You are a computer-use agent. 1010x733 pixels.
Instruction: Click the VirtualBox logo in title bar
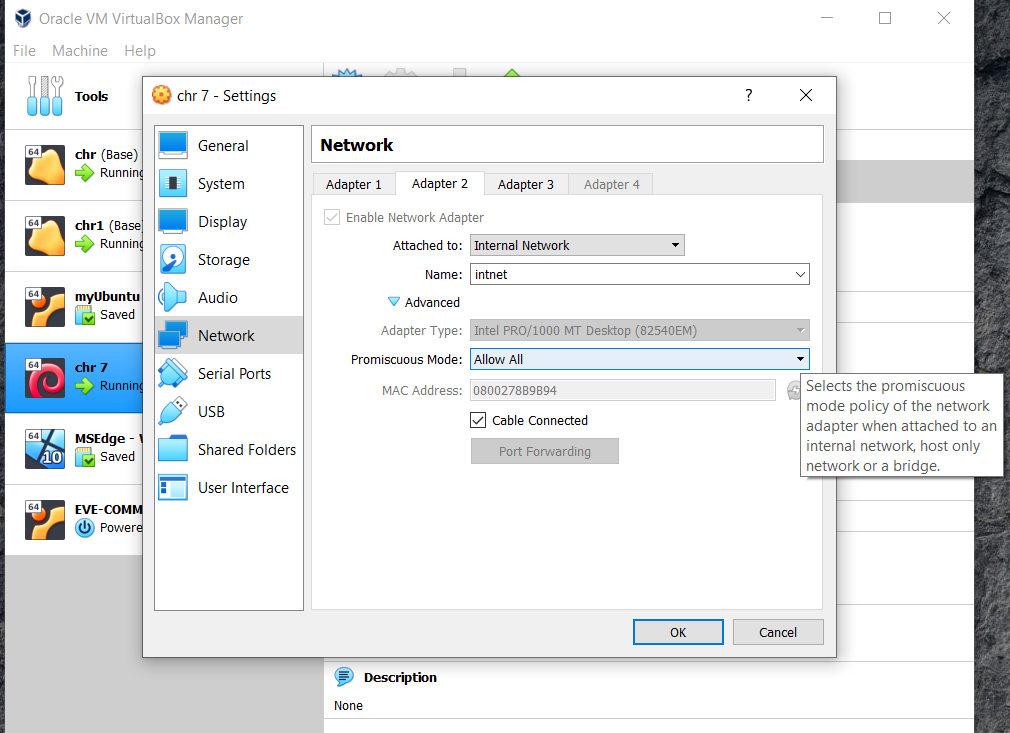23,18
